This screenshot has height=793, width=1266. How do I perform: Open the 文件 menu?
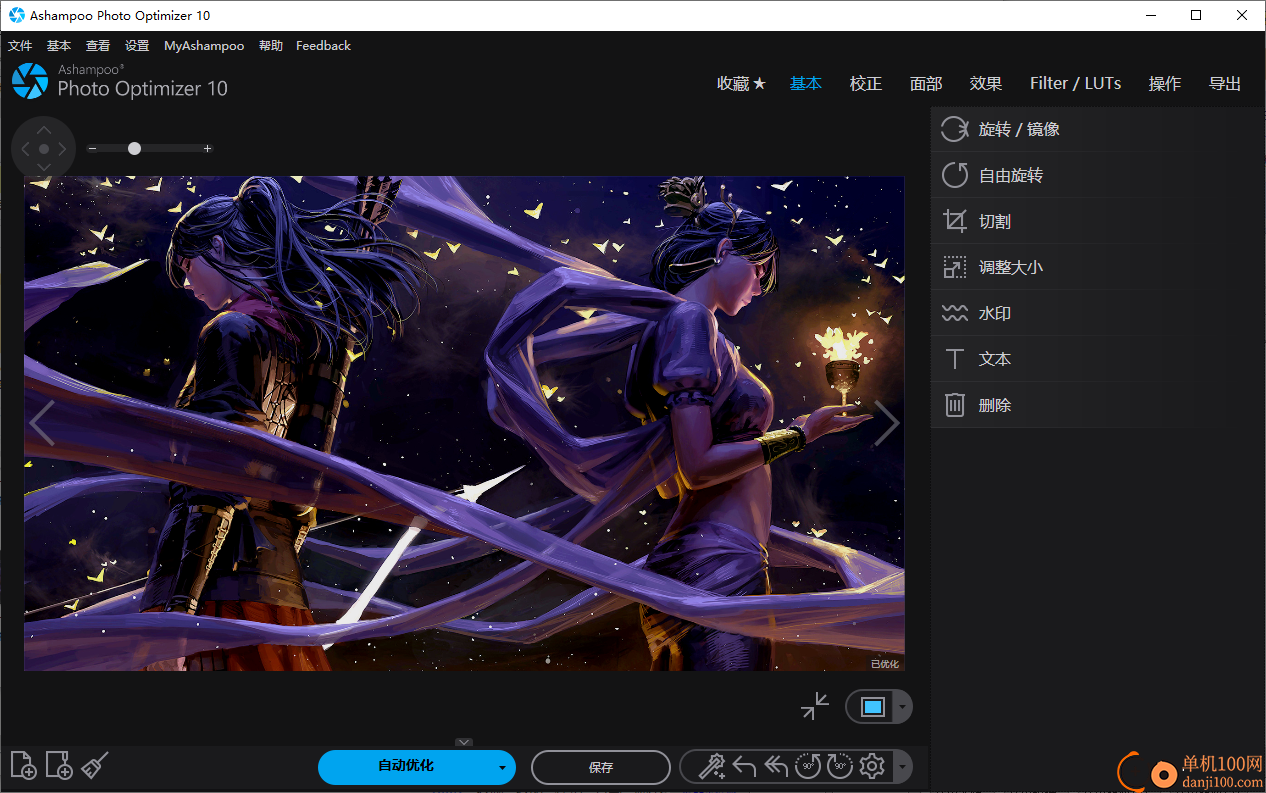[20, 46]
